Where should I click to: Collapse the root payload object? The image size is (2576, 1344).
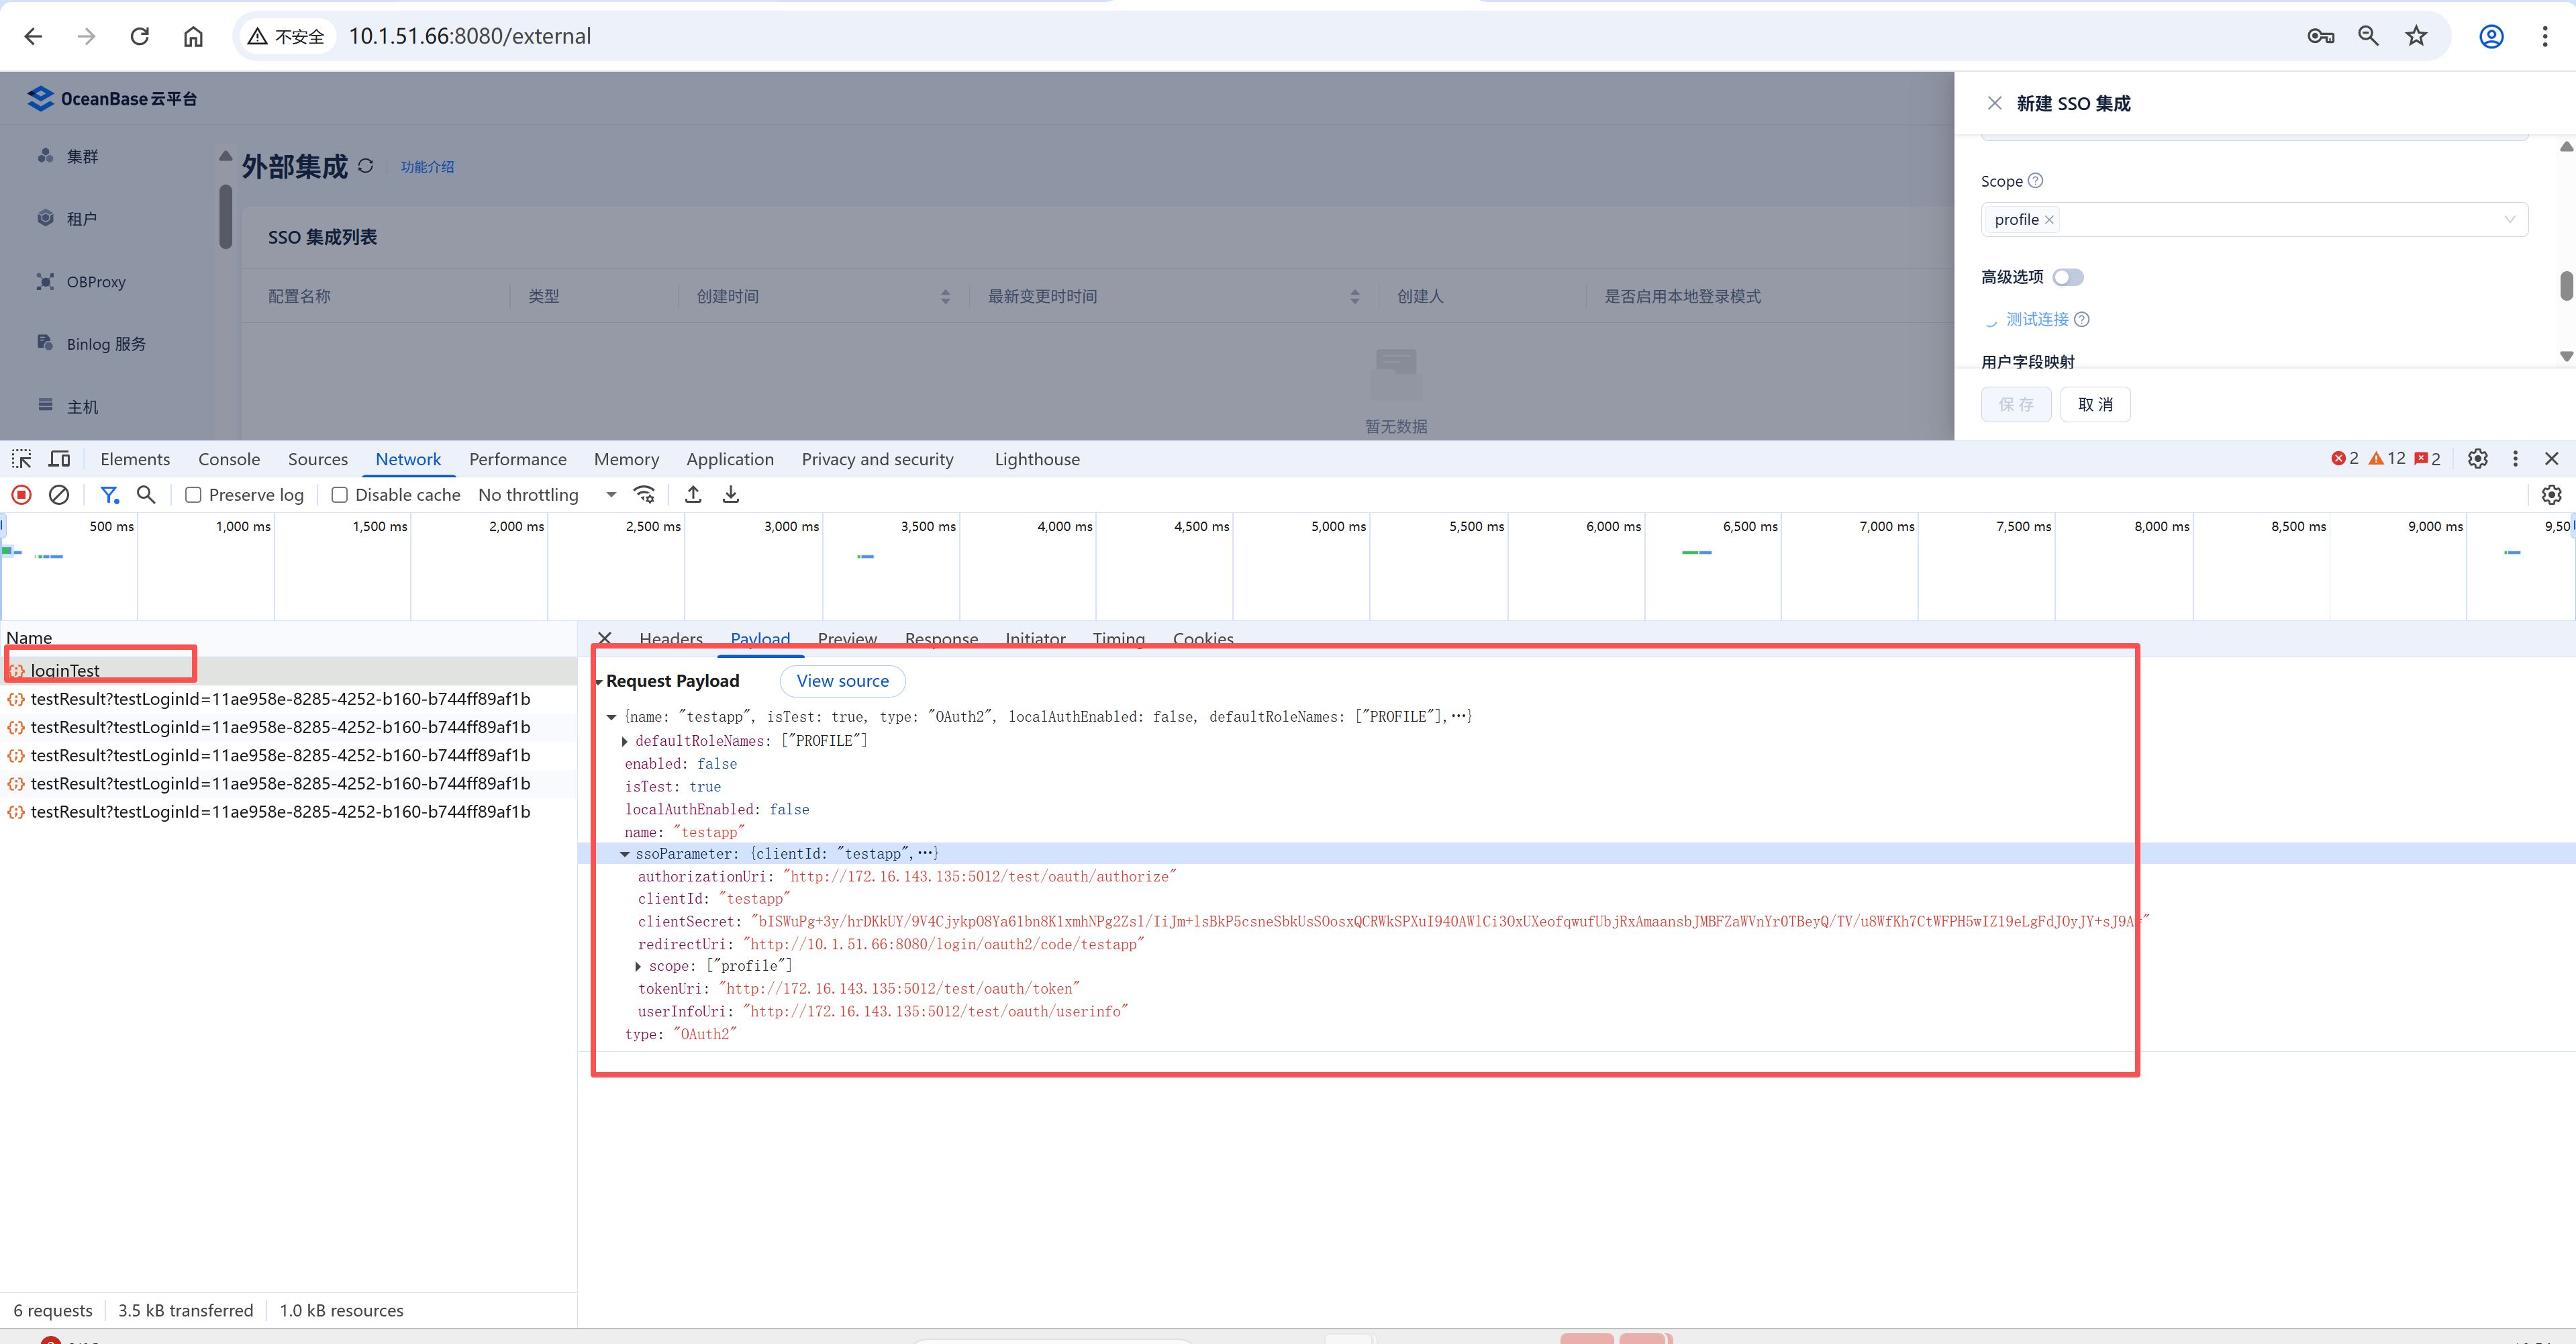[611, 717]
